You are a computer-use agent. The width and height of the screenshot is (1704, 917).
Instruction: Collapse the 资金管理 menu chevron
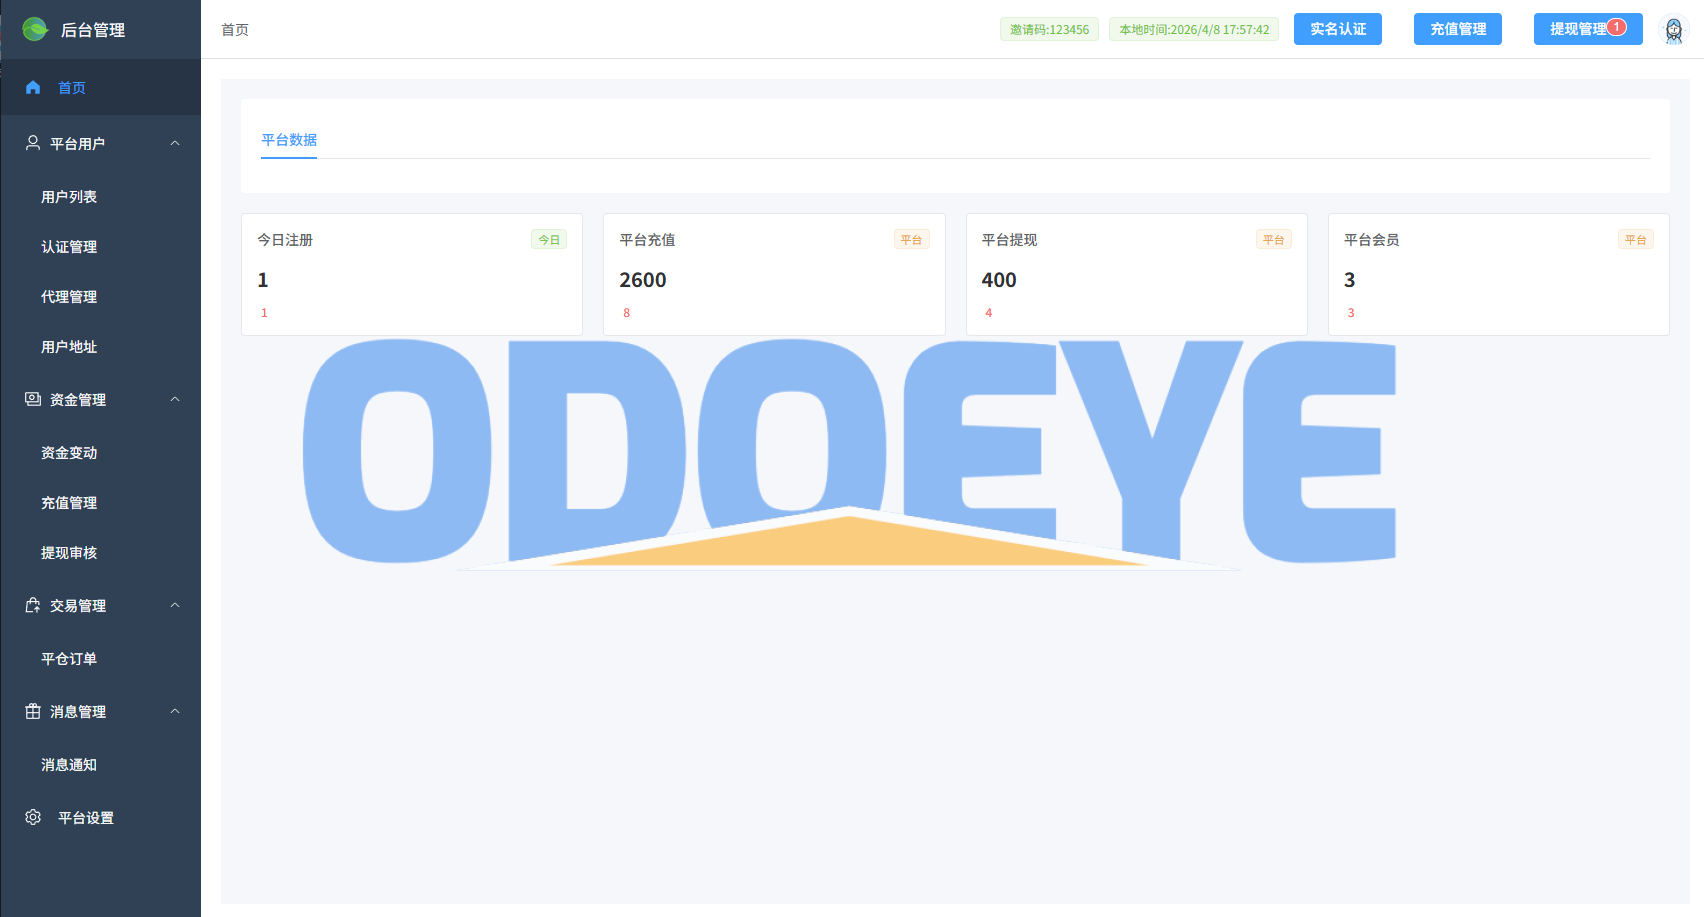coord(175,399)
